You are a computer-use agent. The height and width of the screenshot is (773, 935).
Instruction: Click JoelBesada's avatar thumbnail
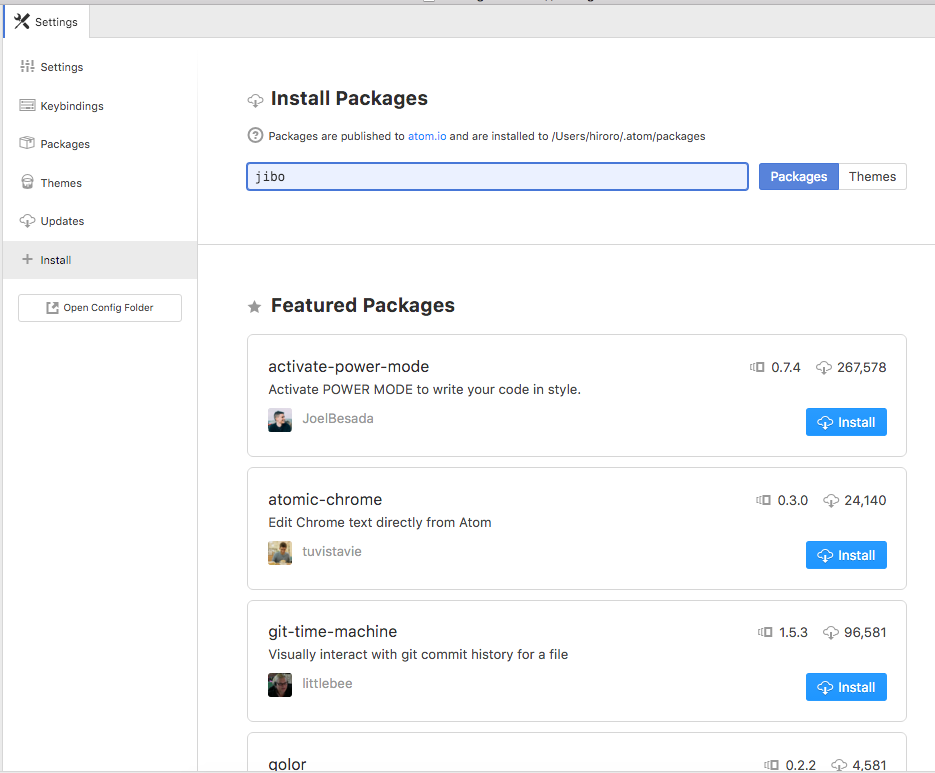point(280,420)
